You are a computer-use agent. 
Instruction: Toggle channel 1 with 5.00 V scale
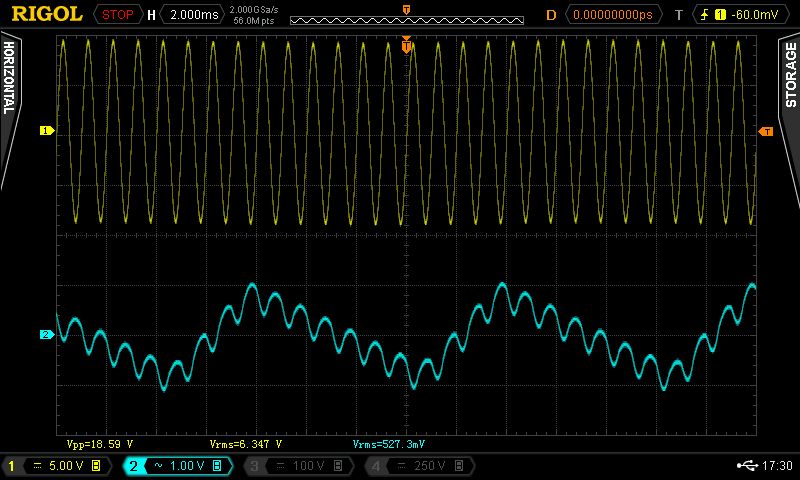tap(55, 466)
